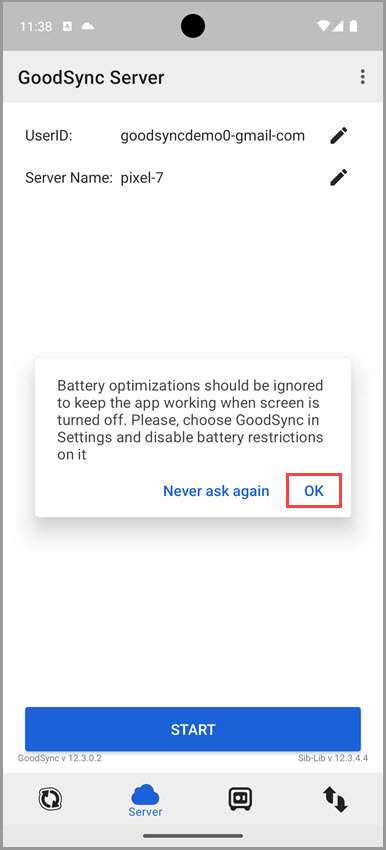The image size is (386, 850).
Task: Tap the GoodSync v 12.3.0.2 version label
Action: (60, 758)
